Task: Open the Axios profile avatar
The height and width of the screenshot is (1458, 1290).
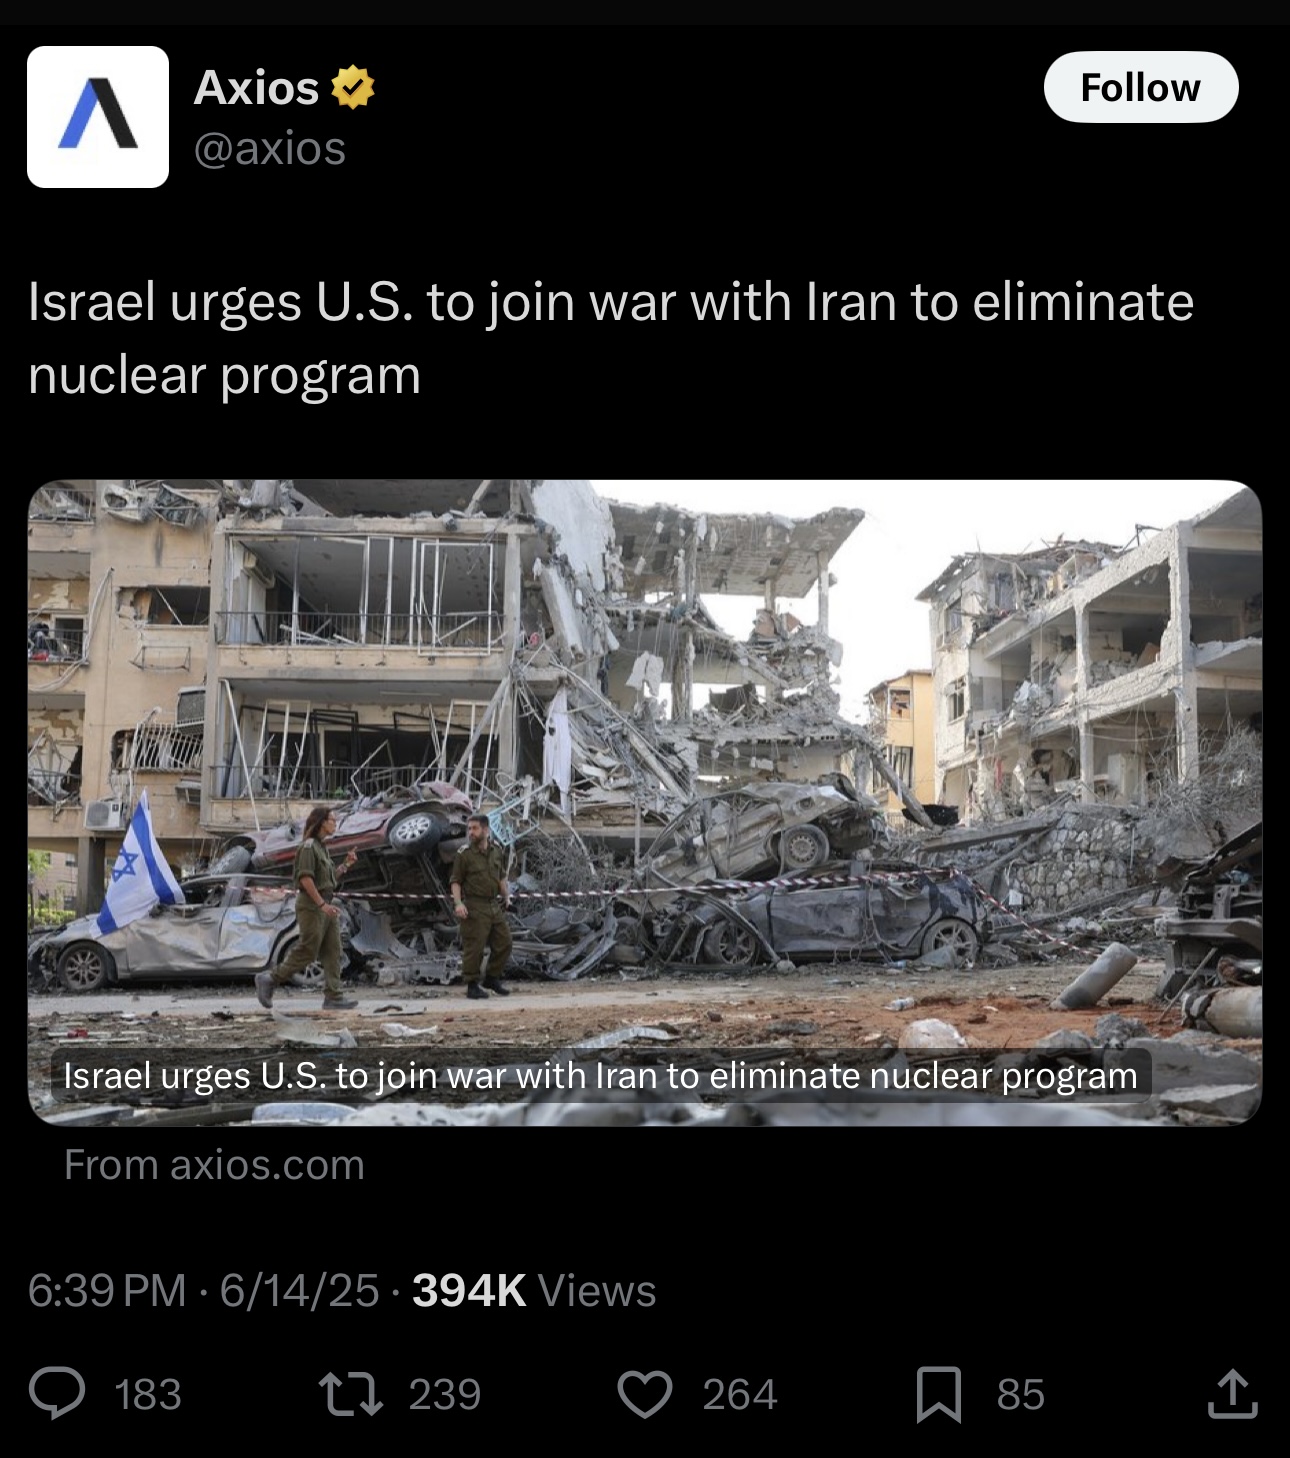Action: click(x=98, y=117)
